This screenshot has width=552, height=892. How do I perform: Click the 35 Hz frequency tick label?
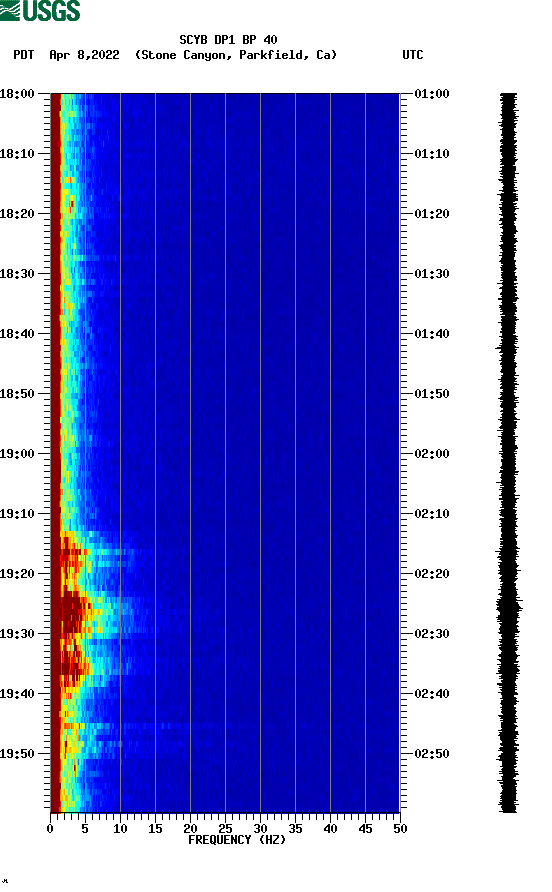[295, 829]
